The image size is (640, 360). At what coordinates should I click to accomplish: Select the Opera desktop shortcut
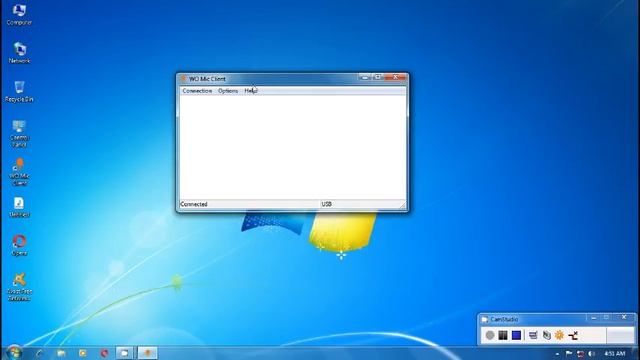click(19, 245)
